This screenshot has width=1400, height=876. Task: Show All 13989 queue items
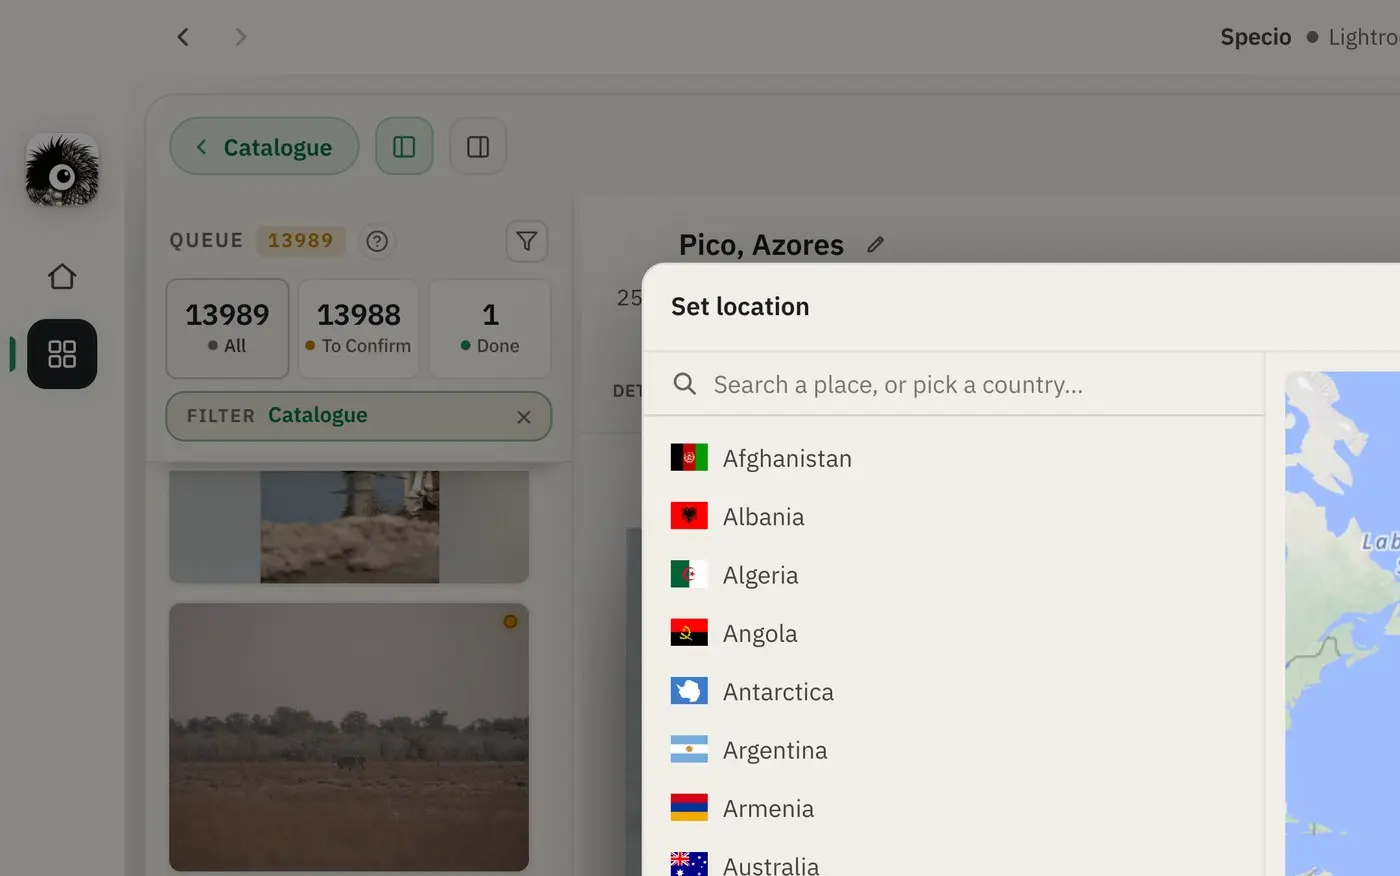coord(227,329)
